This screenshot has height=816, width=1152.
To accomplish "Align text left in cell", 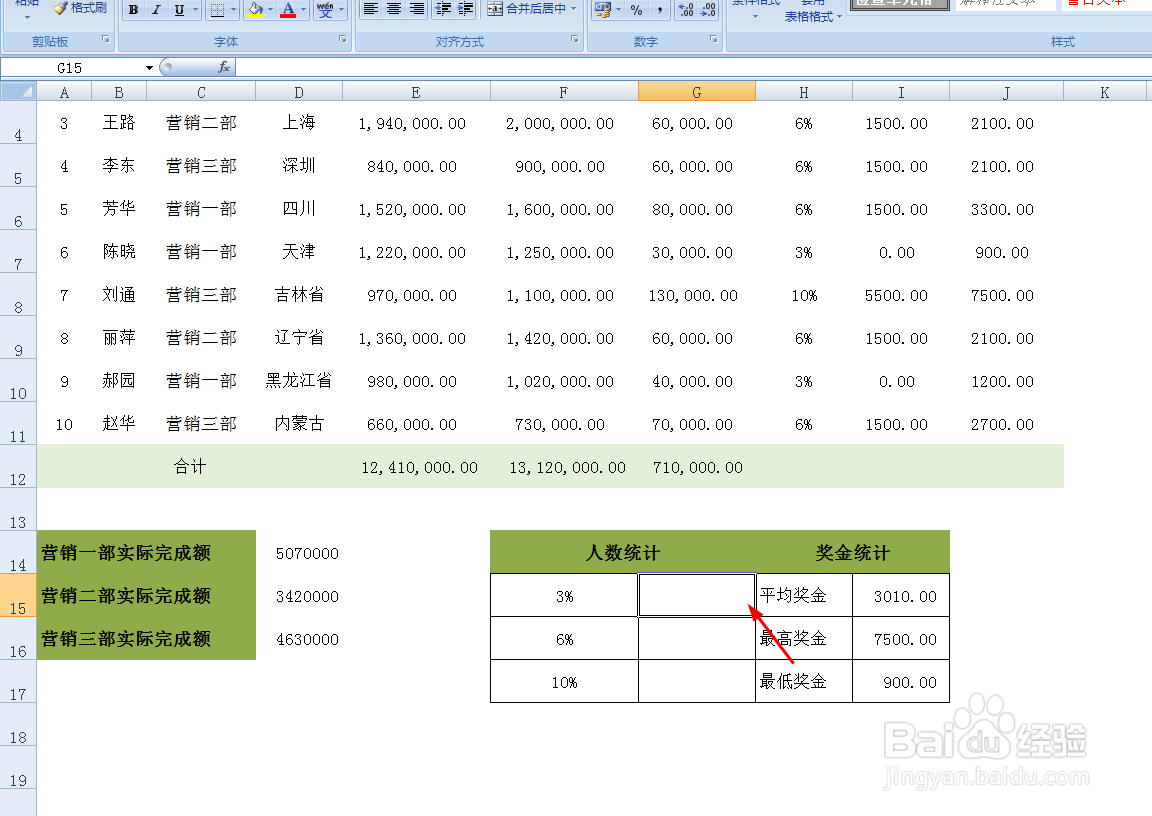I will 371,9.
